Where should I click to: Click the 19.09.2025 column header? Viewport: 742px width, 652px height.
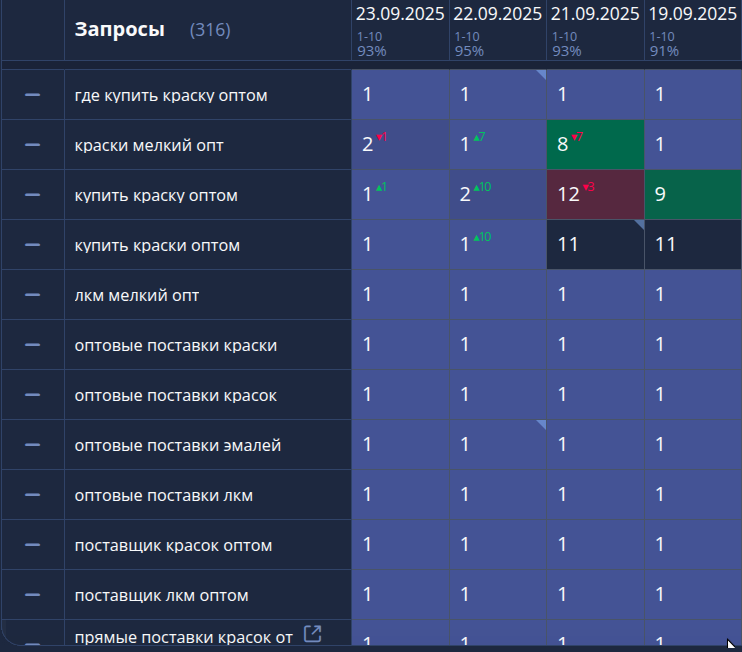[693, 15]
